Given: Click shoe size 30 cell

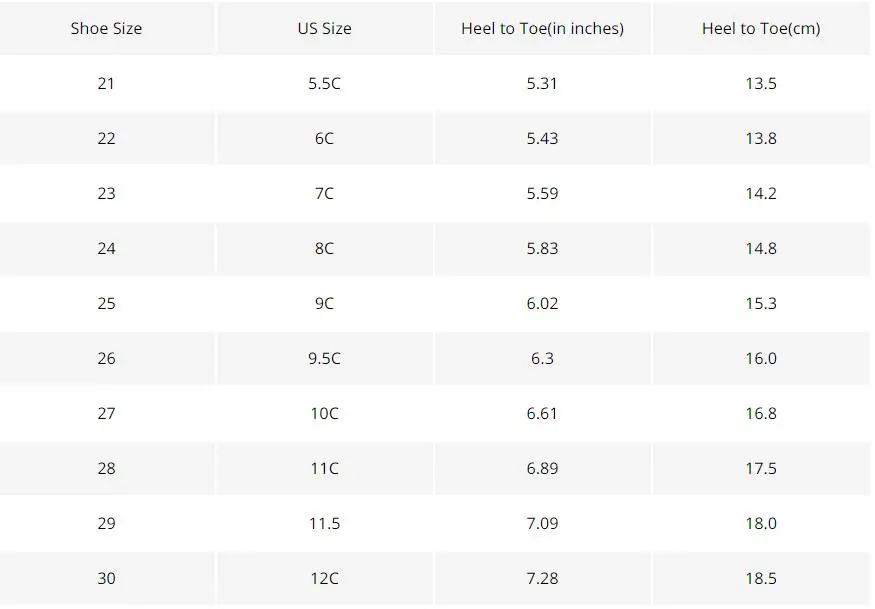Looking at the screenshot, I should click(107, 578).
